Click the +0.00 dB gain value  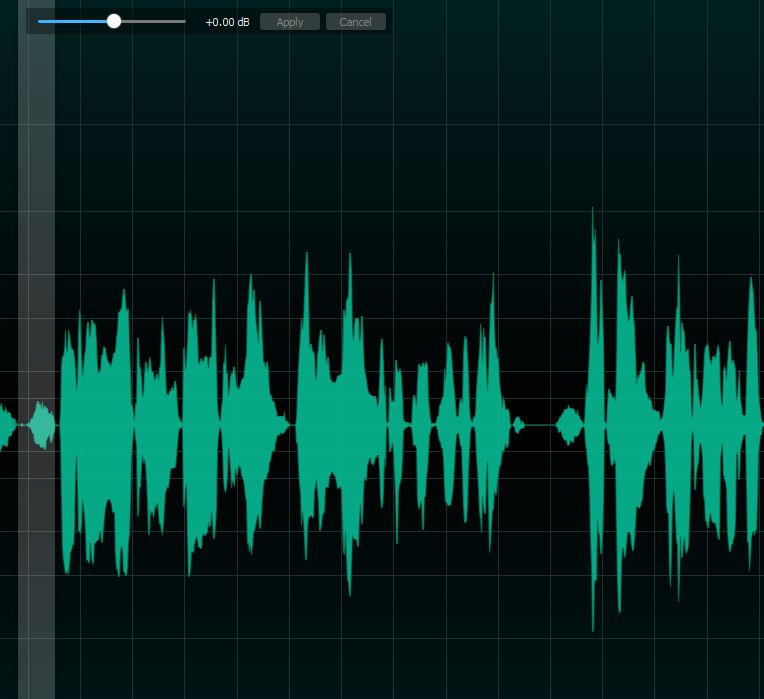point(228,22)
